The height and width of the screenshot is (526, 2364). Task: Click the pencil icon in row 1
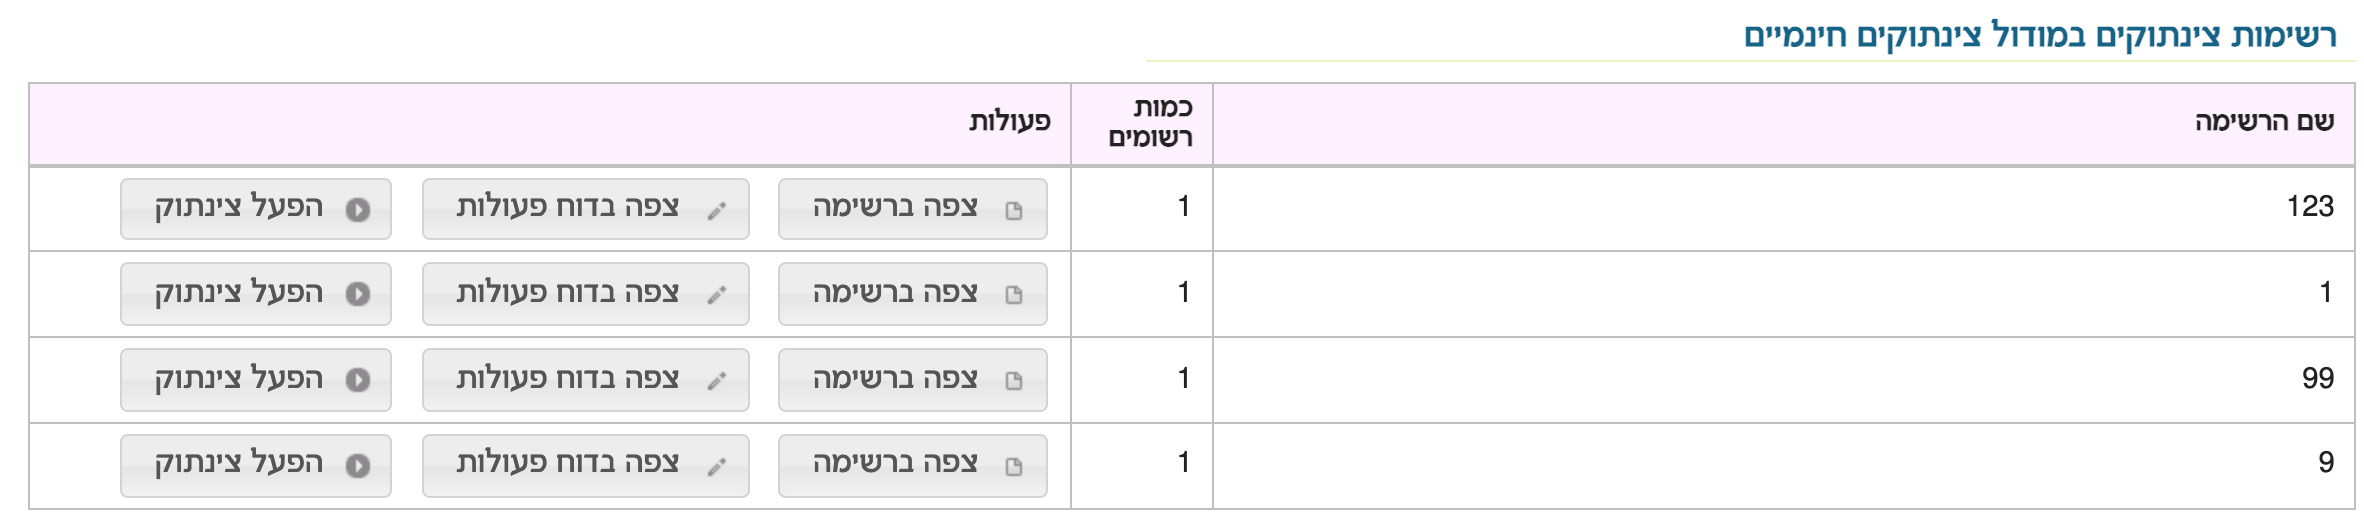pos(717,295)
